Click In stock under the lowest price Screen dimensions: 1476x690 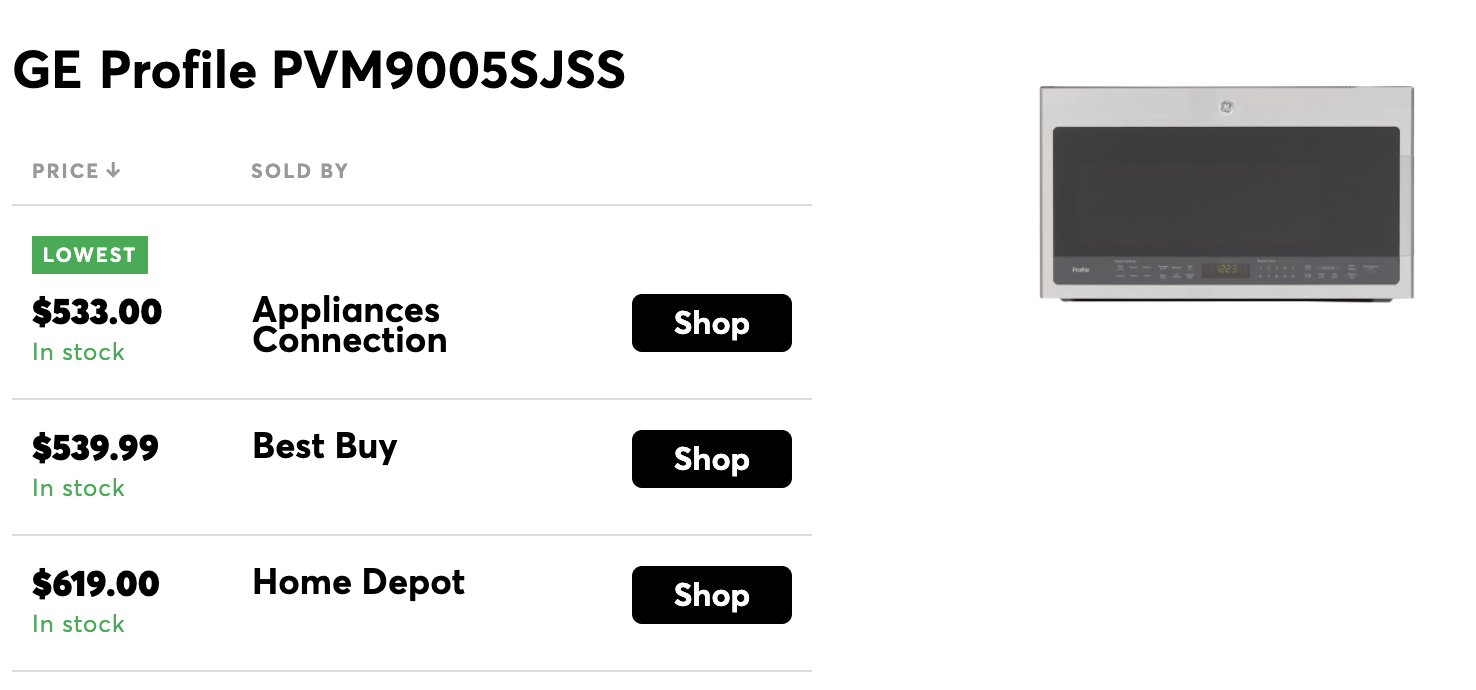pos(78,352)
